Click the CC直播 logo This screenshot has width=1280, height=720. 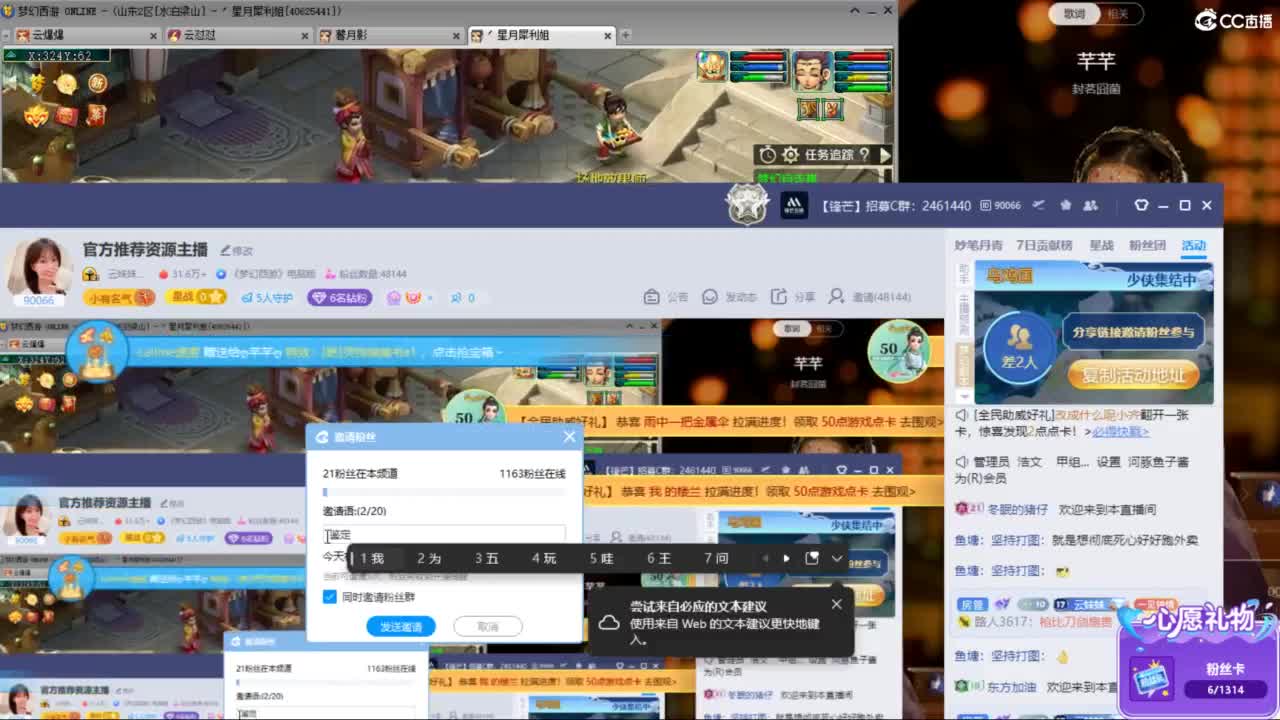pyautogui.click(x=1234, y=20)
